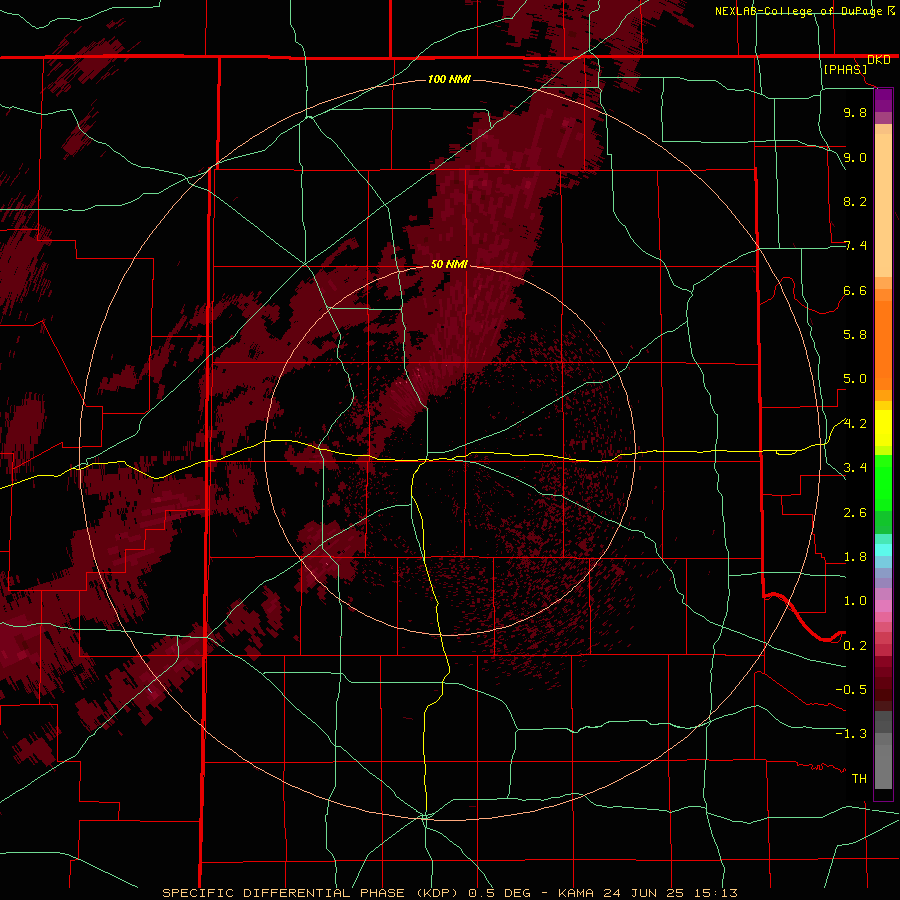This screenshot has height=900, width=900.
Task: Select the 8.2 scale value
Action: point(855,201)
